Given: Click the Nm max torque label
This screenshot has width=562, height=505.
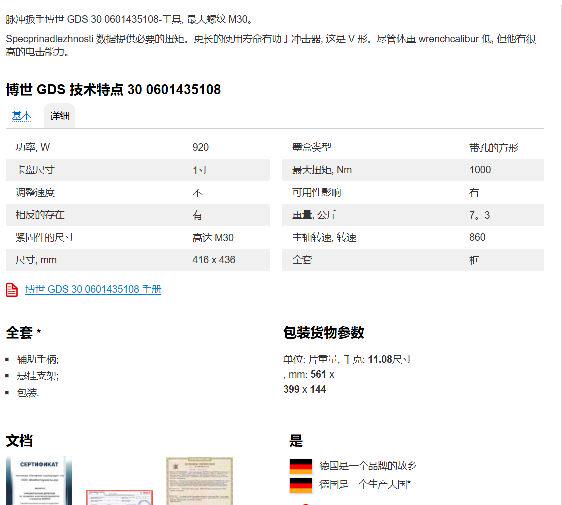Looking at the screenshot, I should [322, 170].
